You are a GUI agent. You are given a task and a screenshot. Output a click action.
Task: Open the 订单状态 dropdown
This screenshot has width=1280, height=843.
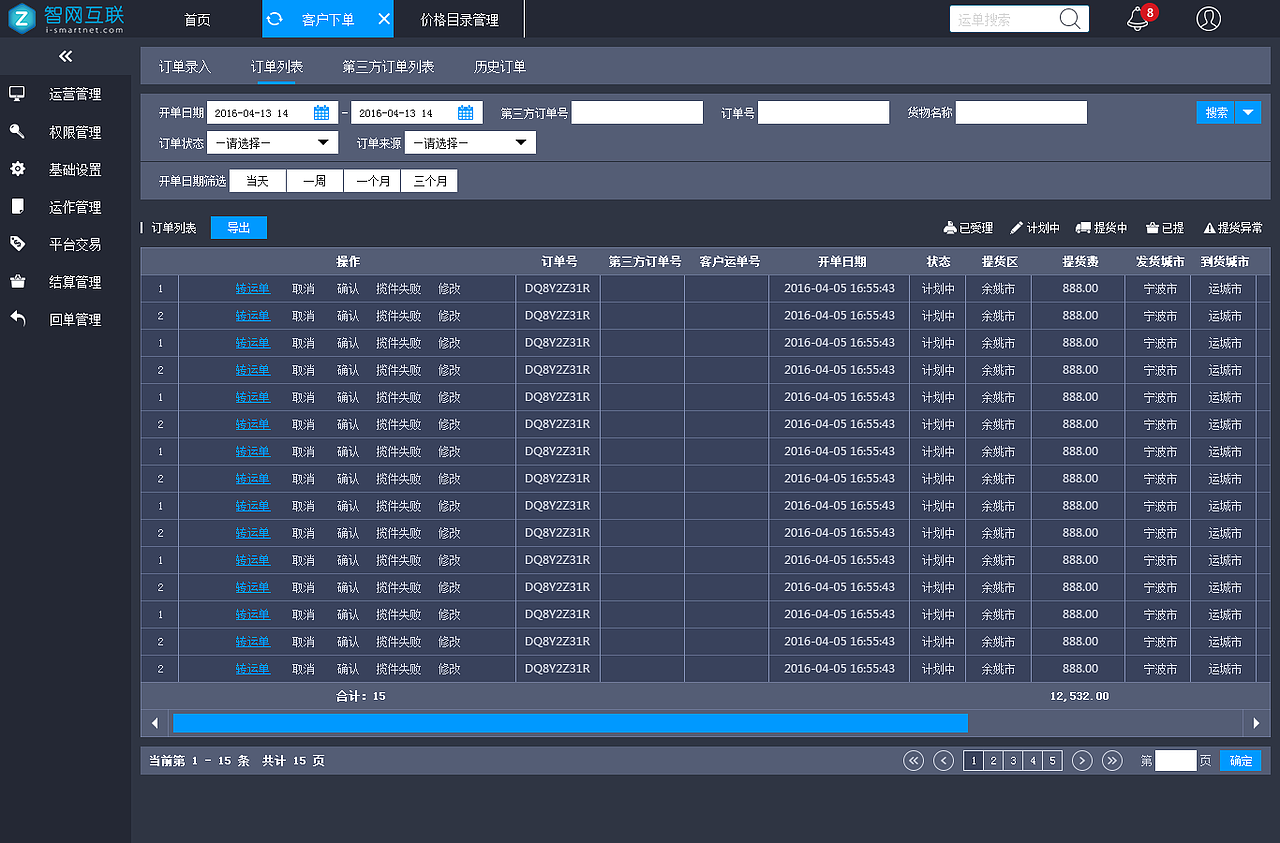click(273, 143)
